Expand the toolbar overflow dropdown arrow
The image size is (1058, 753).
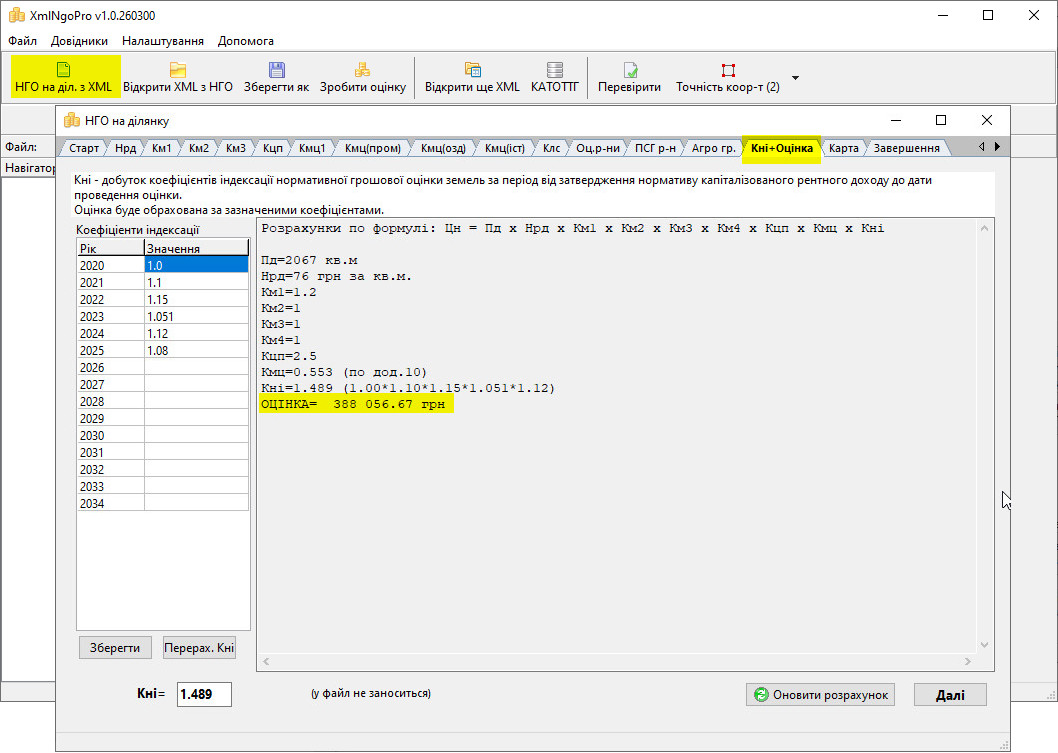795,77
